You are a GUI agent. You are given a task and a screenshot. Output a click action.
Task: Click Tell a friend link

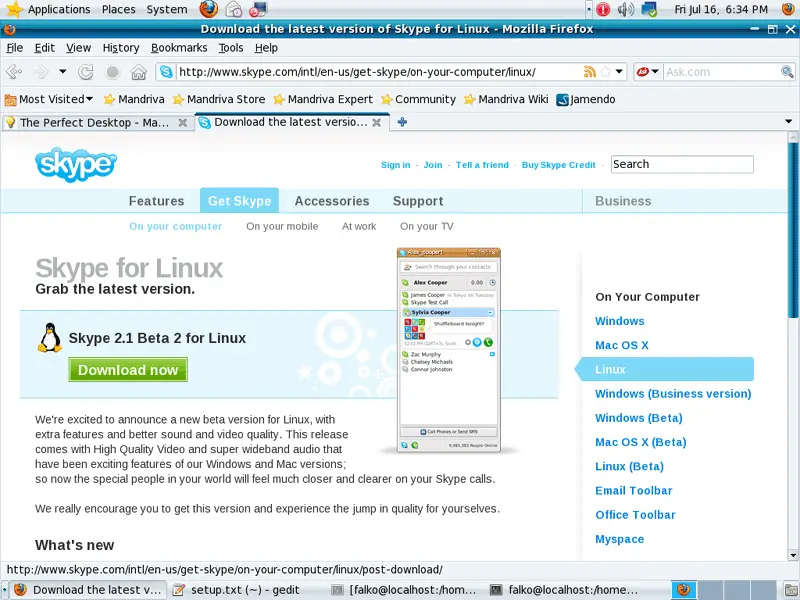pyautogui.click(x=482, y=165)
